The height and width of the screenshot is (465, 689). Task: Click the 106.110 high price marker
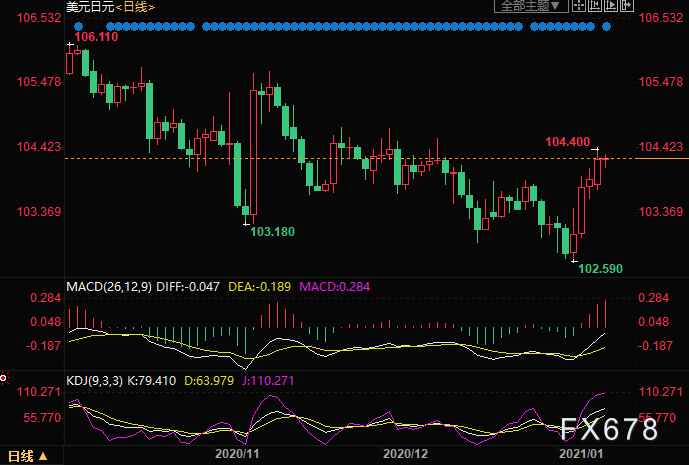(x=96, y=37)
